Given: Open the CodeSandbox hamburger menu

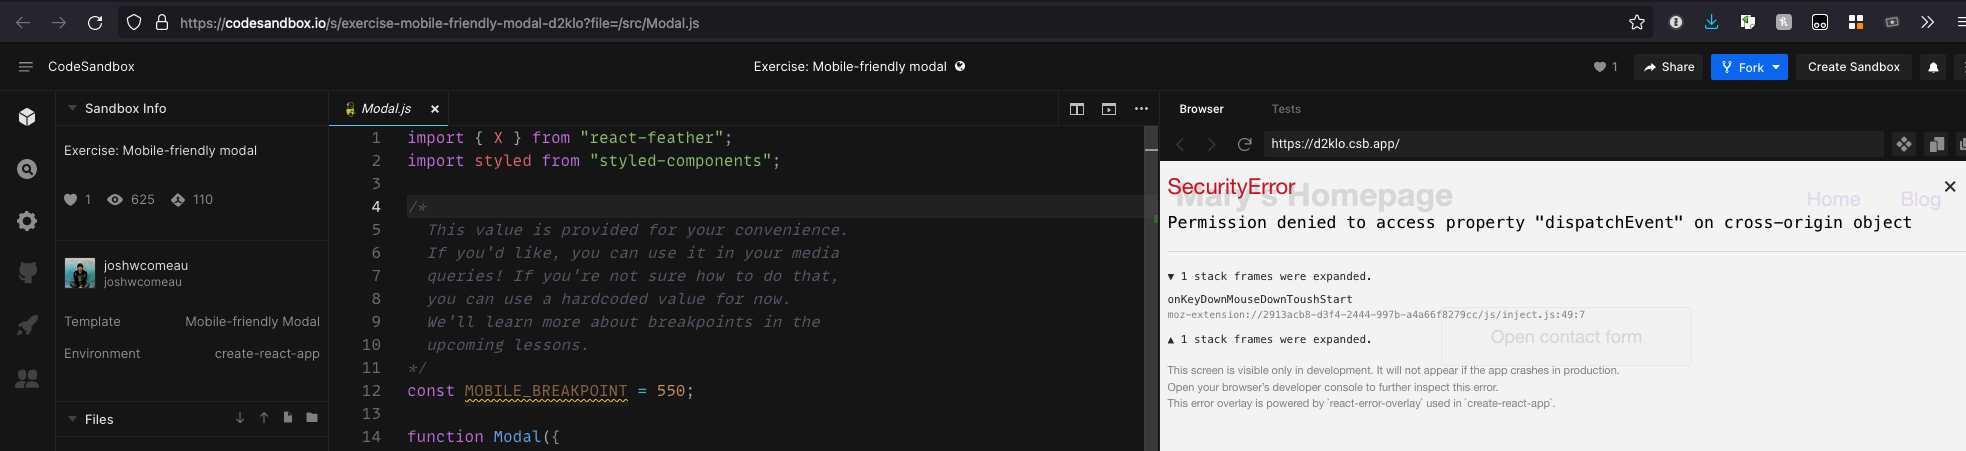Looking at the screenshot, I should pos(25,66).
